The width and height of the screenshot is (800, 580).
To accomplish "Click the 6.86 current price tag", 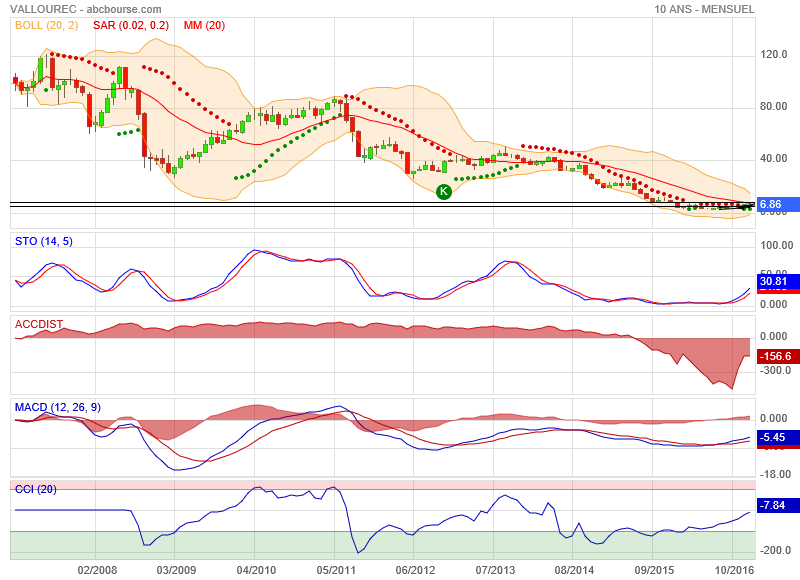I will tap(779, 205).
